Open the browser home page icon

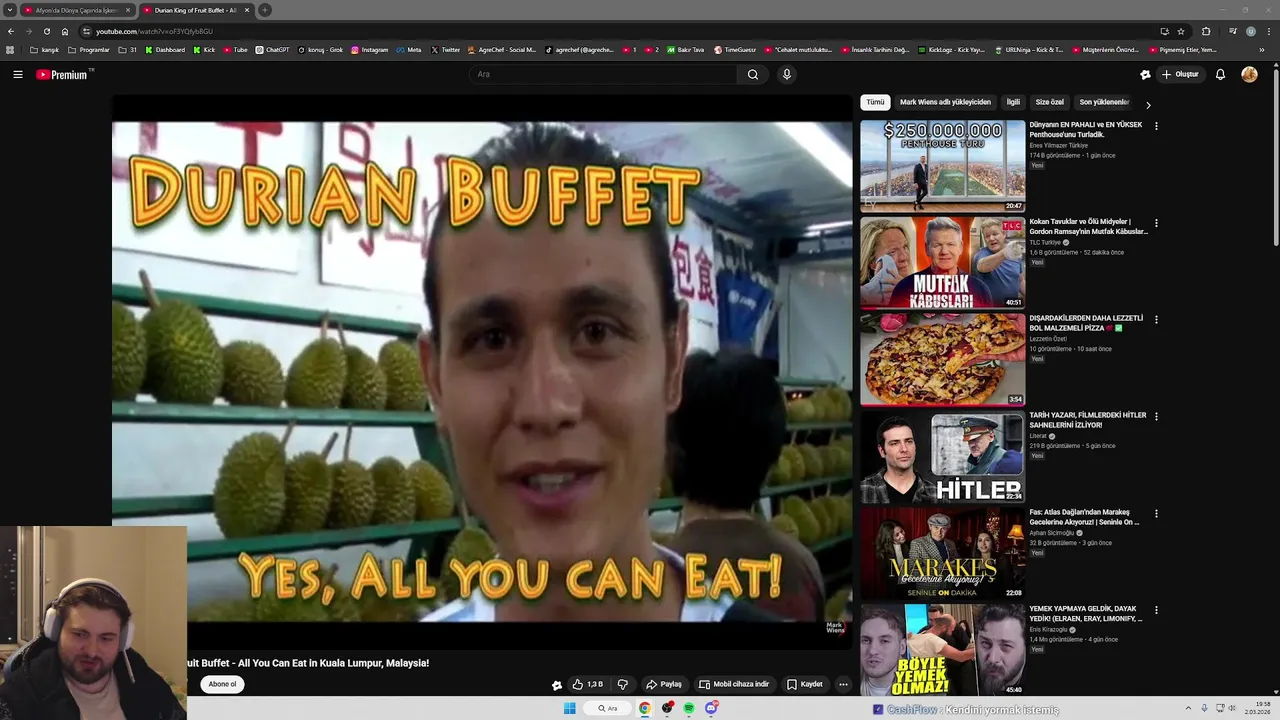tap(65, 31)
